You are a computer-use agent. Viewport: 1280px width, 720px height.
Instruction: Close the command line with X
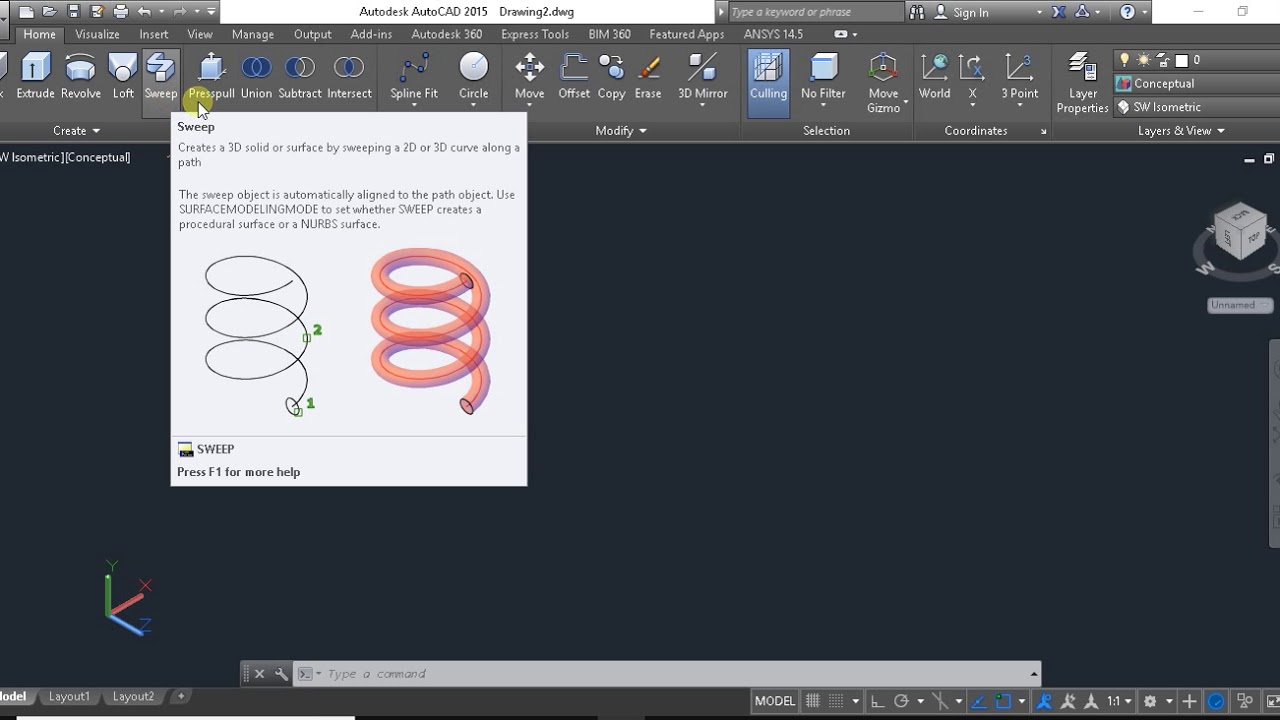tap(259, 674)
